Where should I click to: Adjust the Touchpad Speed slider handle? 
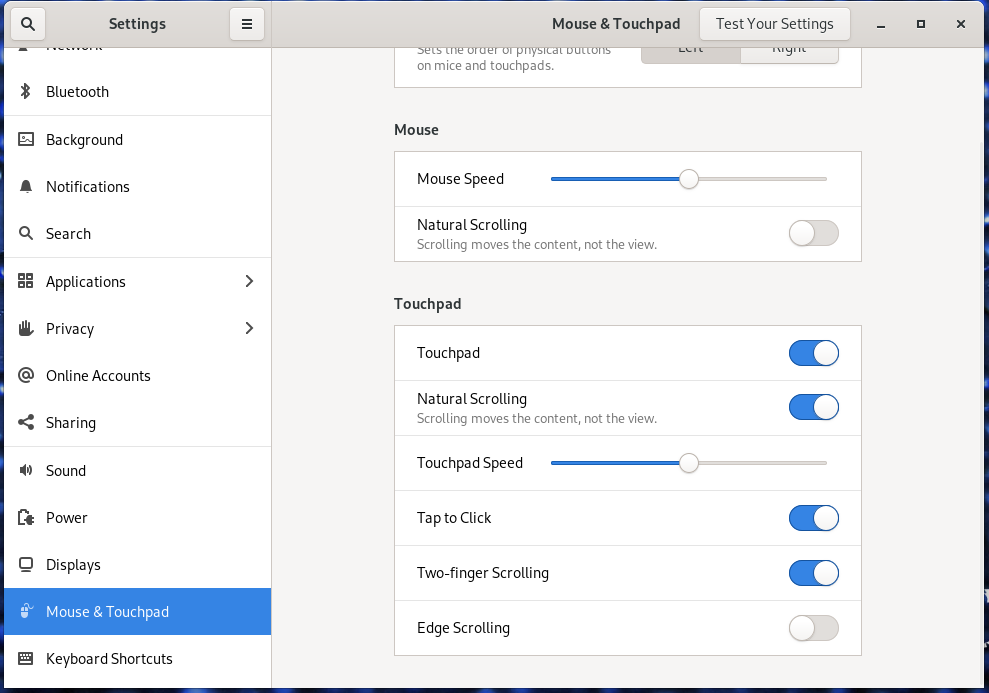pyautogui.click(x=688, y=463)
